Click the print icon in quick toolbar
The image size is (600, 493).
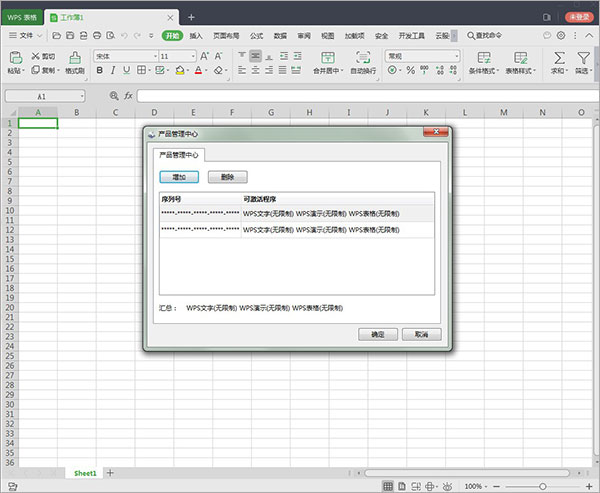[97, 36]
